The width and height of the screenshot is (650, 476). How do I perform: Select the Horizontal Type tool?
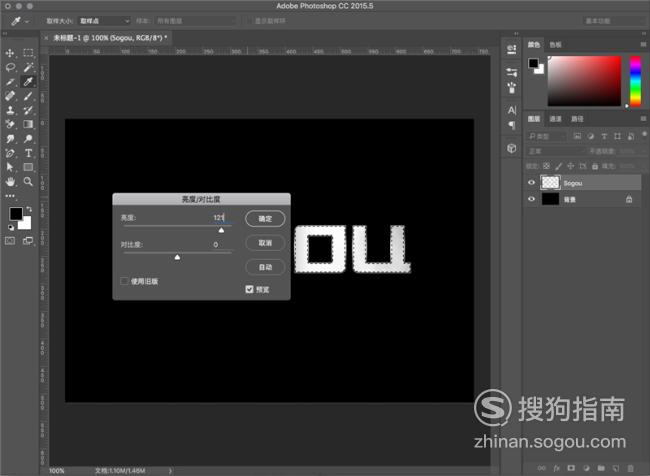[28, 153]
